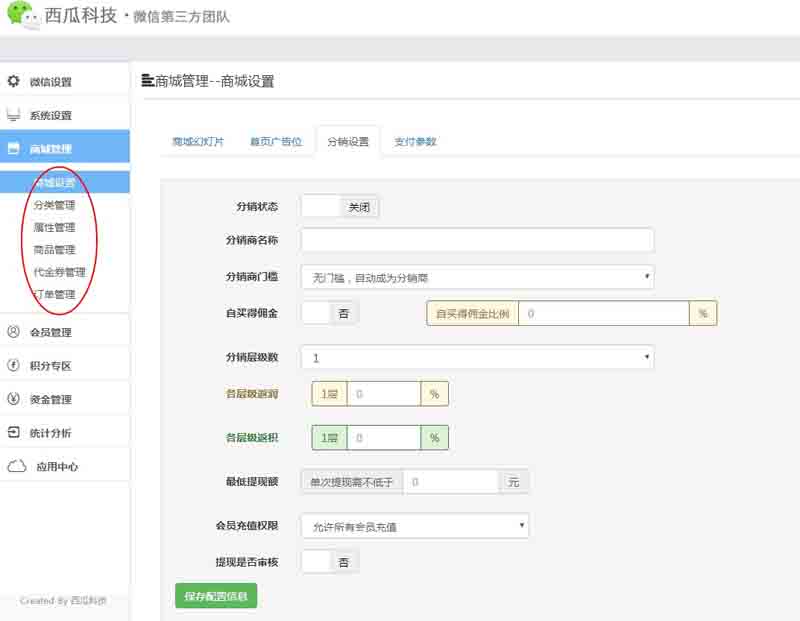Click the WeChat logo icon in header
Image resolution: width=800 pixels, height=621 pixels.
[22, 15]
